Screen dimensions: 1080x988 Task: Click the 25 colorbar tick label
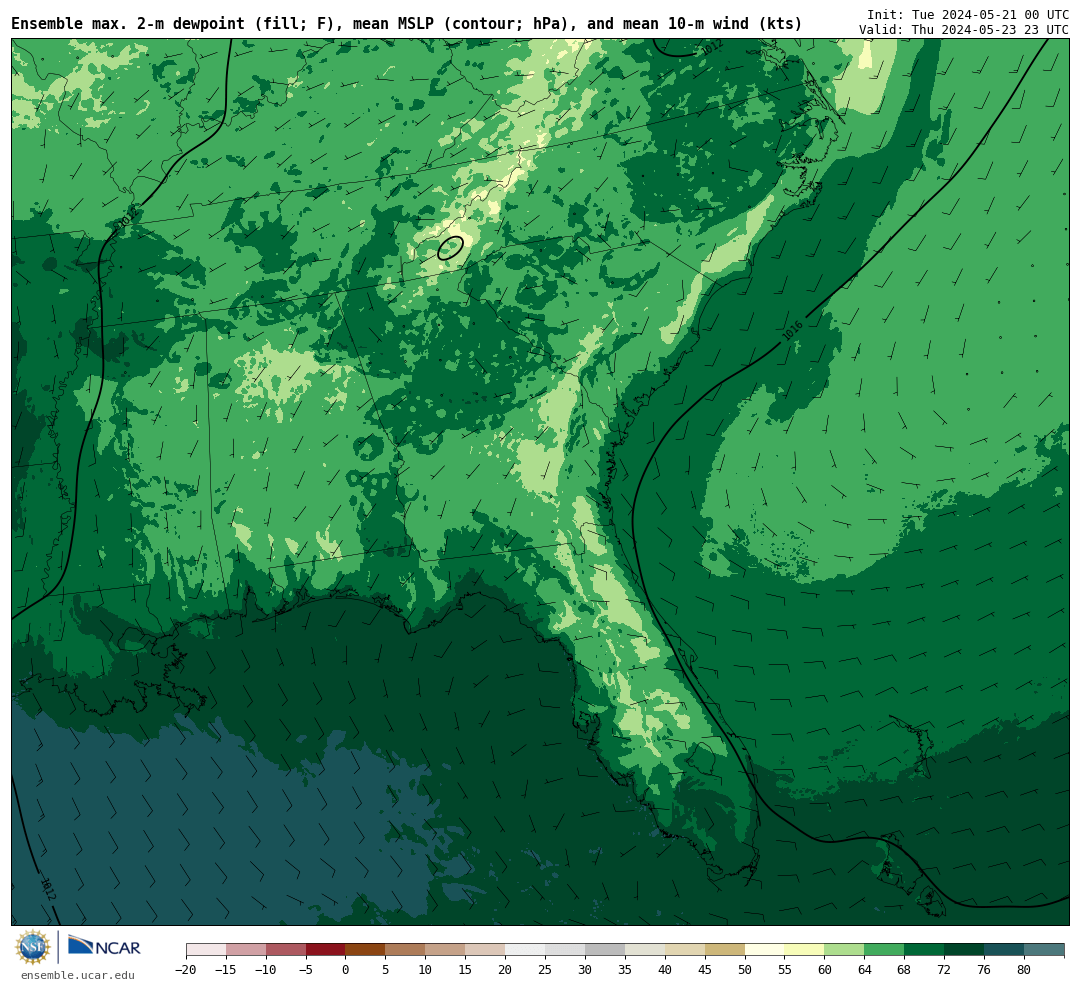click(x=546, y=969)
